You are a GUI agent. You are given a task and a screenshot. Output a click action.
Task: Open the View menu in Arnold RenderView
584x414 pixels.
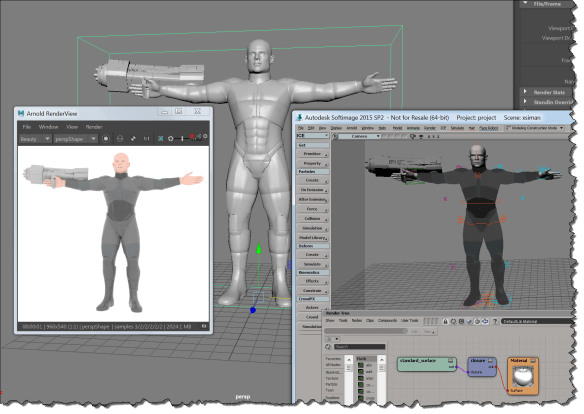tap(72, 127)
